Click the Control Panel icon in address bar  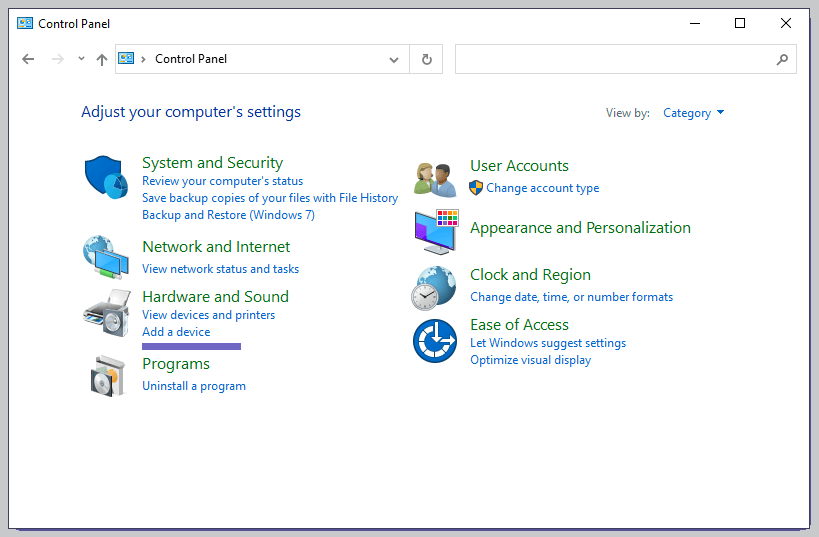coord(126,58)
